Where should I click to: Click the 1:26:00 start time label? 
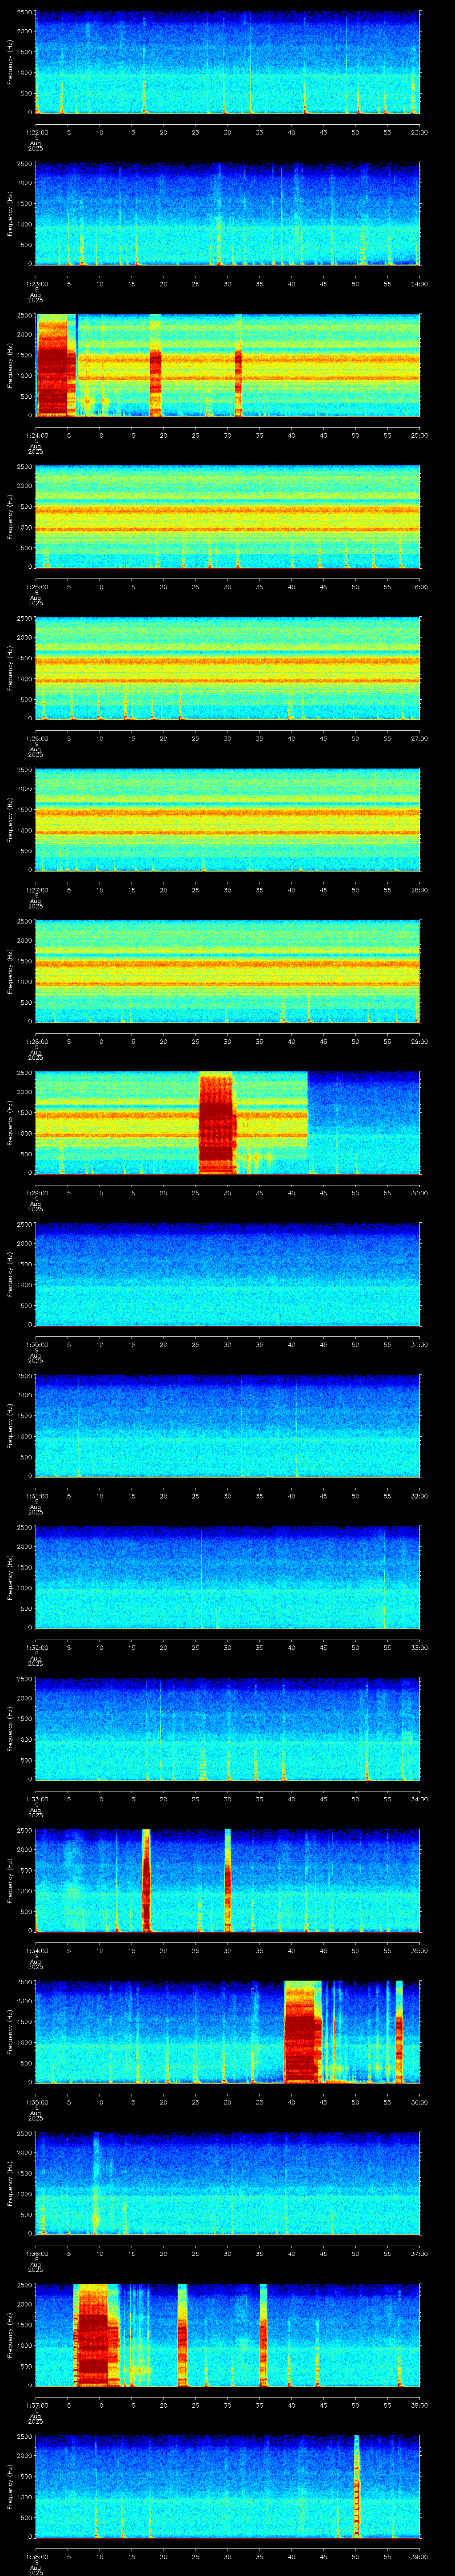tap(36, 738)
